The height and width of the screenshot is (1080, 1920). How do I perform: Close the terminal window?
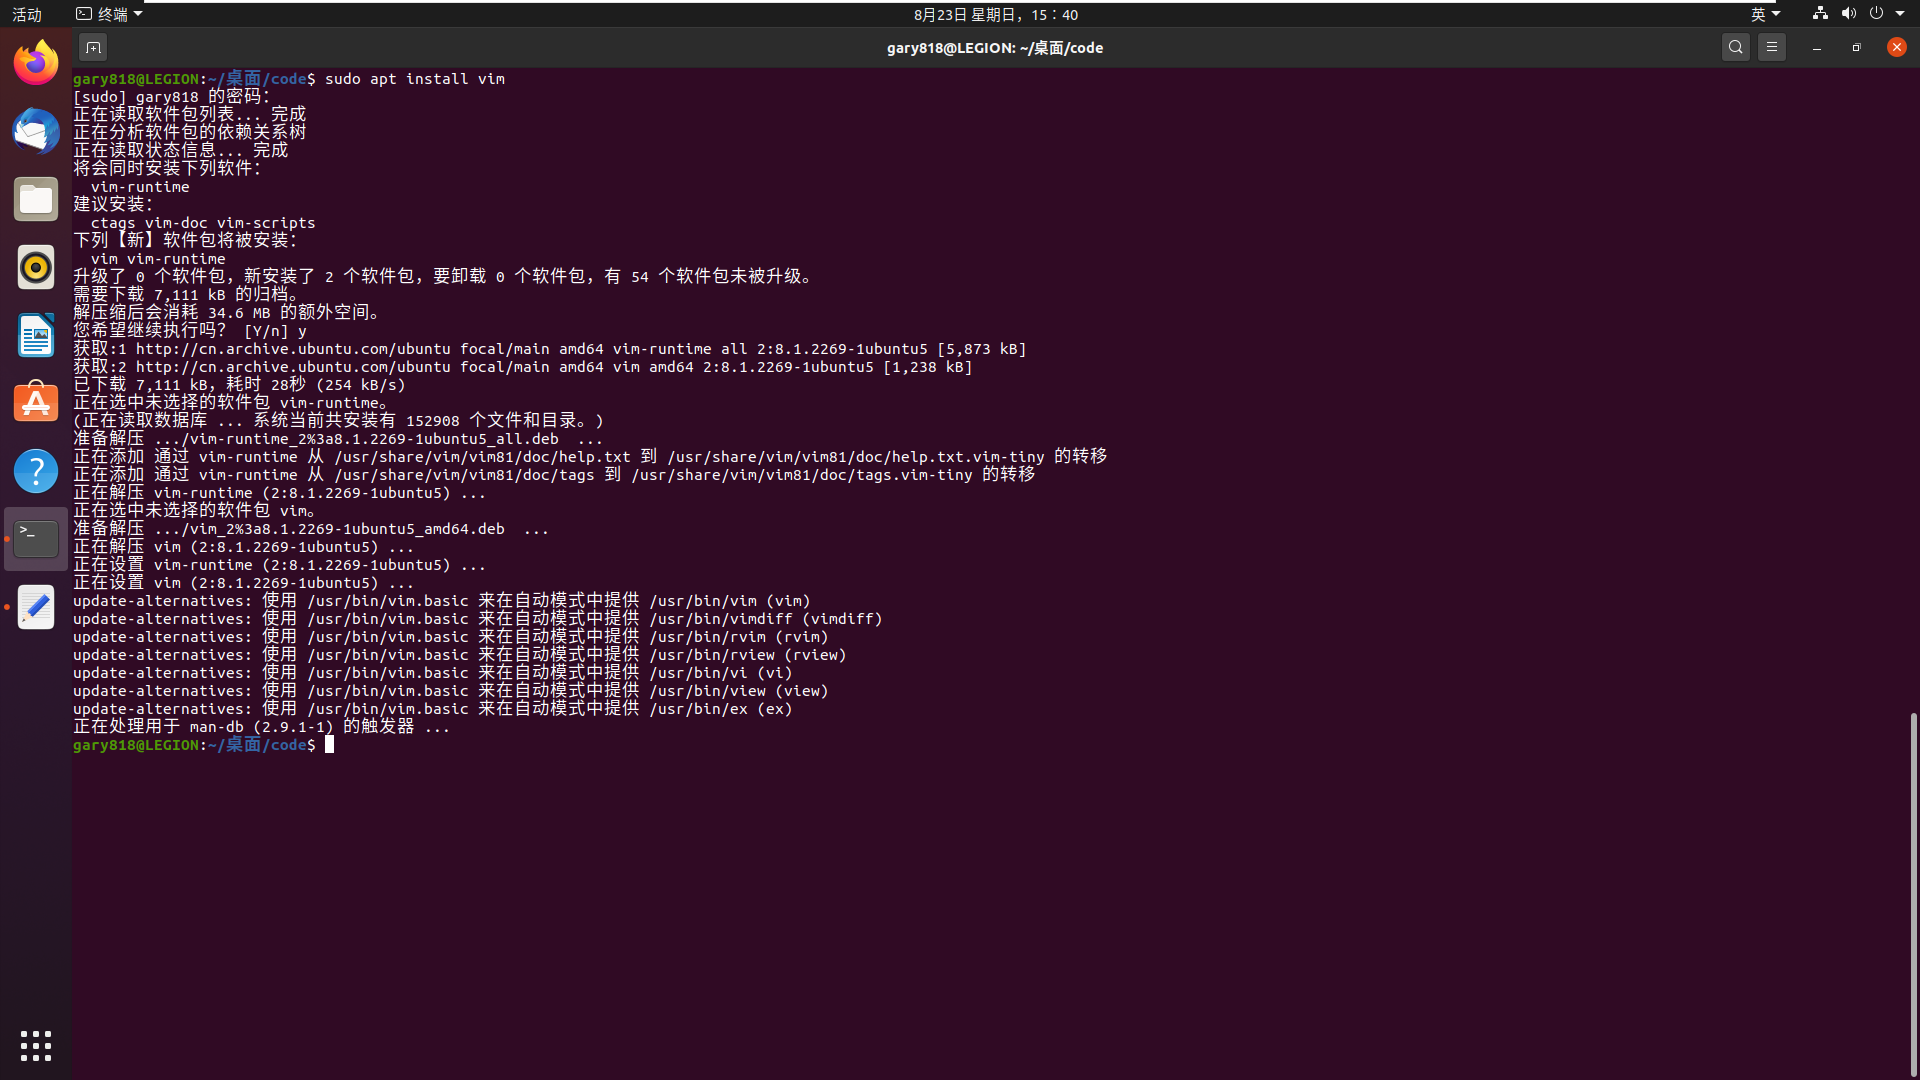tap(1897, 47)
